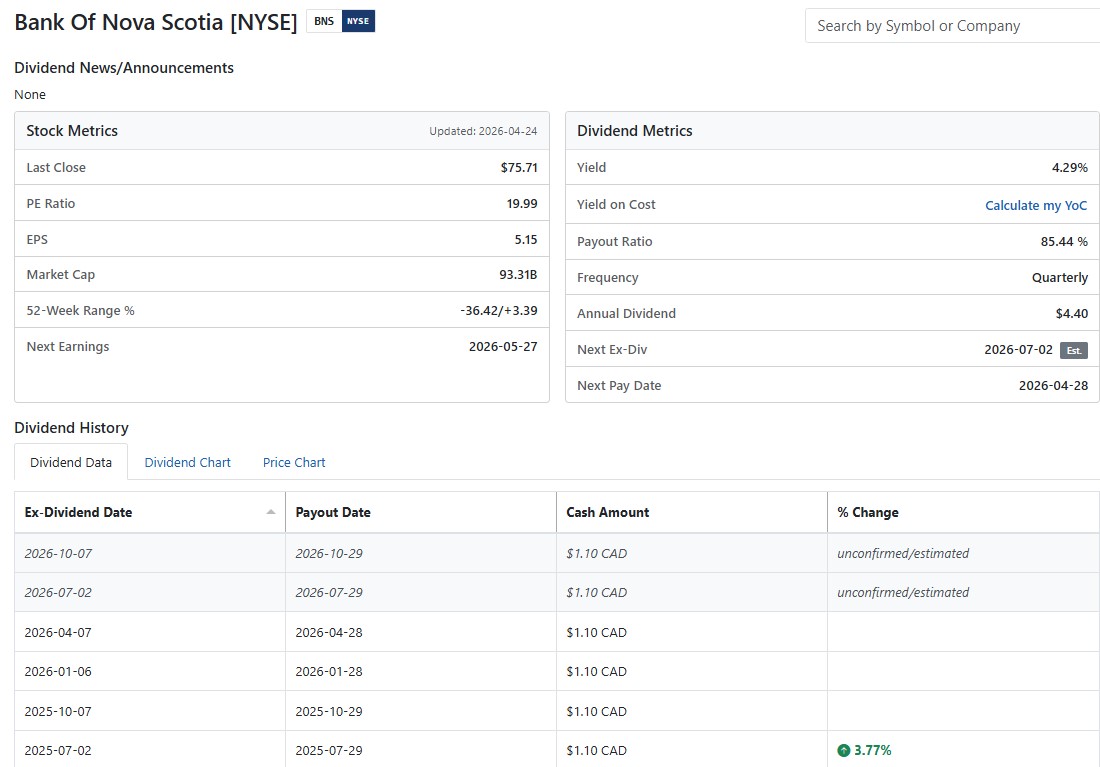Click the NYSE exchange badge
This screenshot has height=767, width=1100.
(358, 21)
